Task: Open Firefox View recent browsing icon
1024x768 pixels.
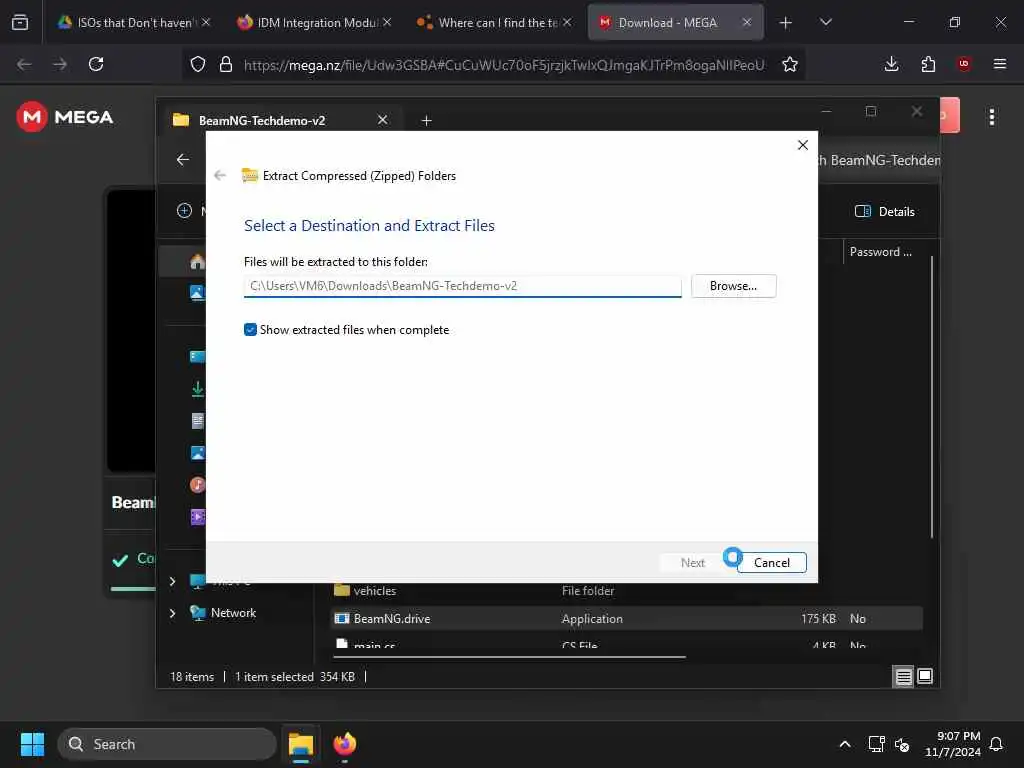Action: click(20, 22)
